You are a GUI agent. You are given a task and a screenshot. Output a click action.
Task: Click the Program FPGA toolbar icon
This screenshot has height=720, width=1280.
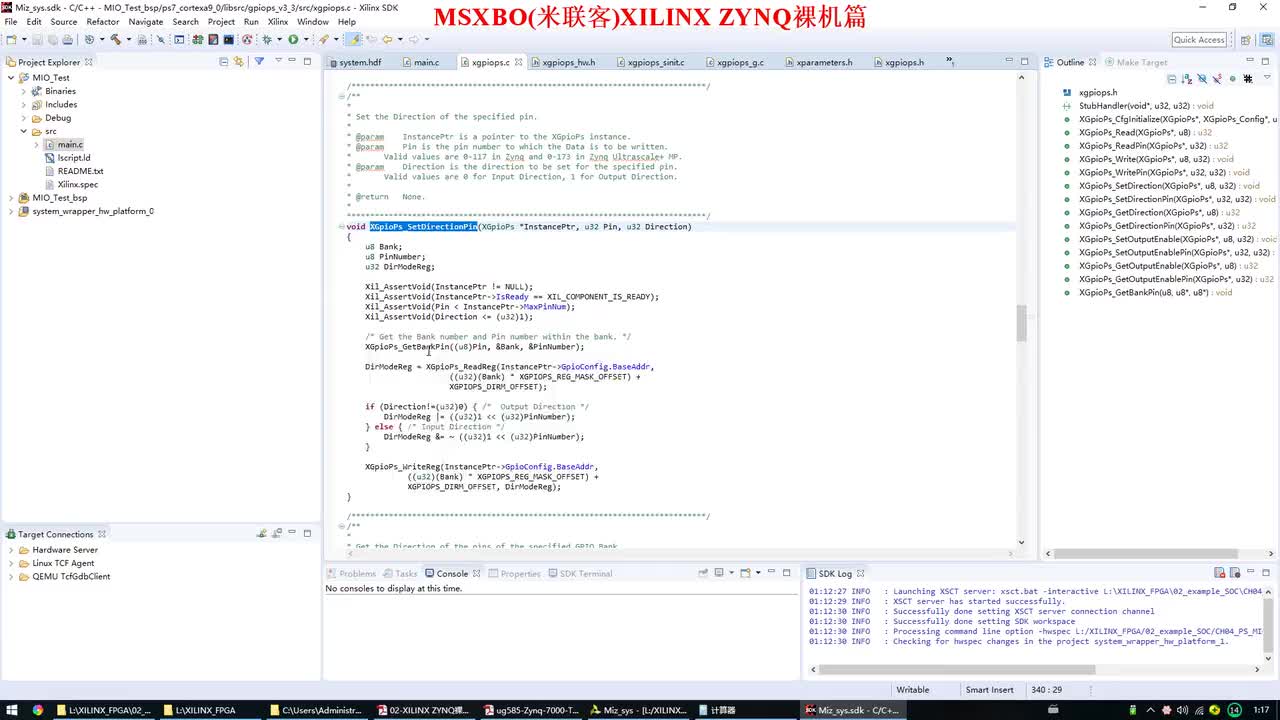197,39
